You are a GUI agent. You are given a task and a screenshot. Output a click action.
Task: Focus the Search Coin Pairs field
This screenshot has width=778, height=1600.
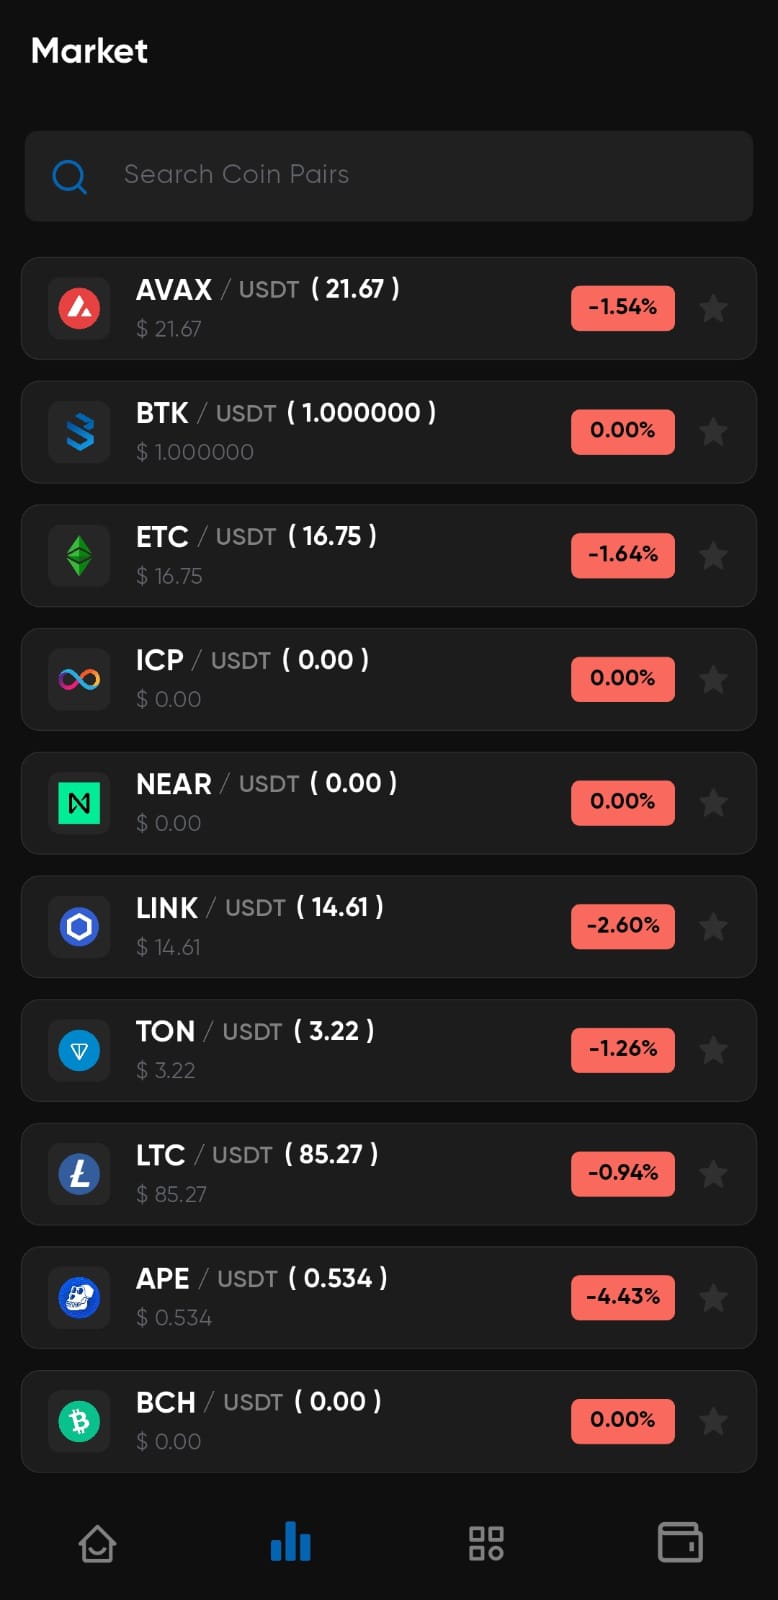pos(400,175)
